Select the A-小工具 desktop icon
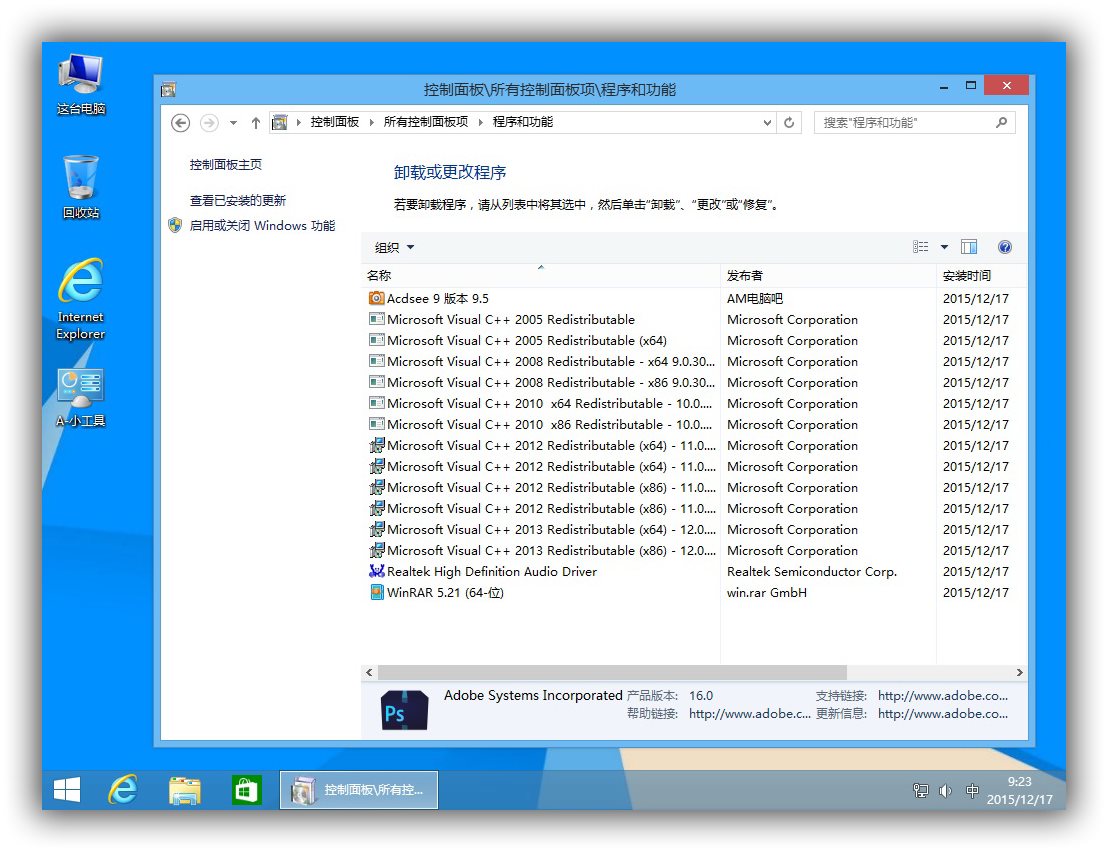The height and width of the screenshot is (852, 1108). (x=81, y=398)
